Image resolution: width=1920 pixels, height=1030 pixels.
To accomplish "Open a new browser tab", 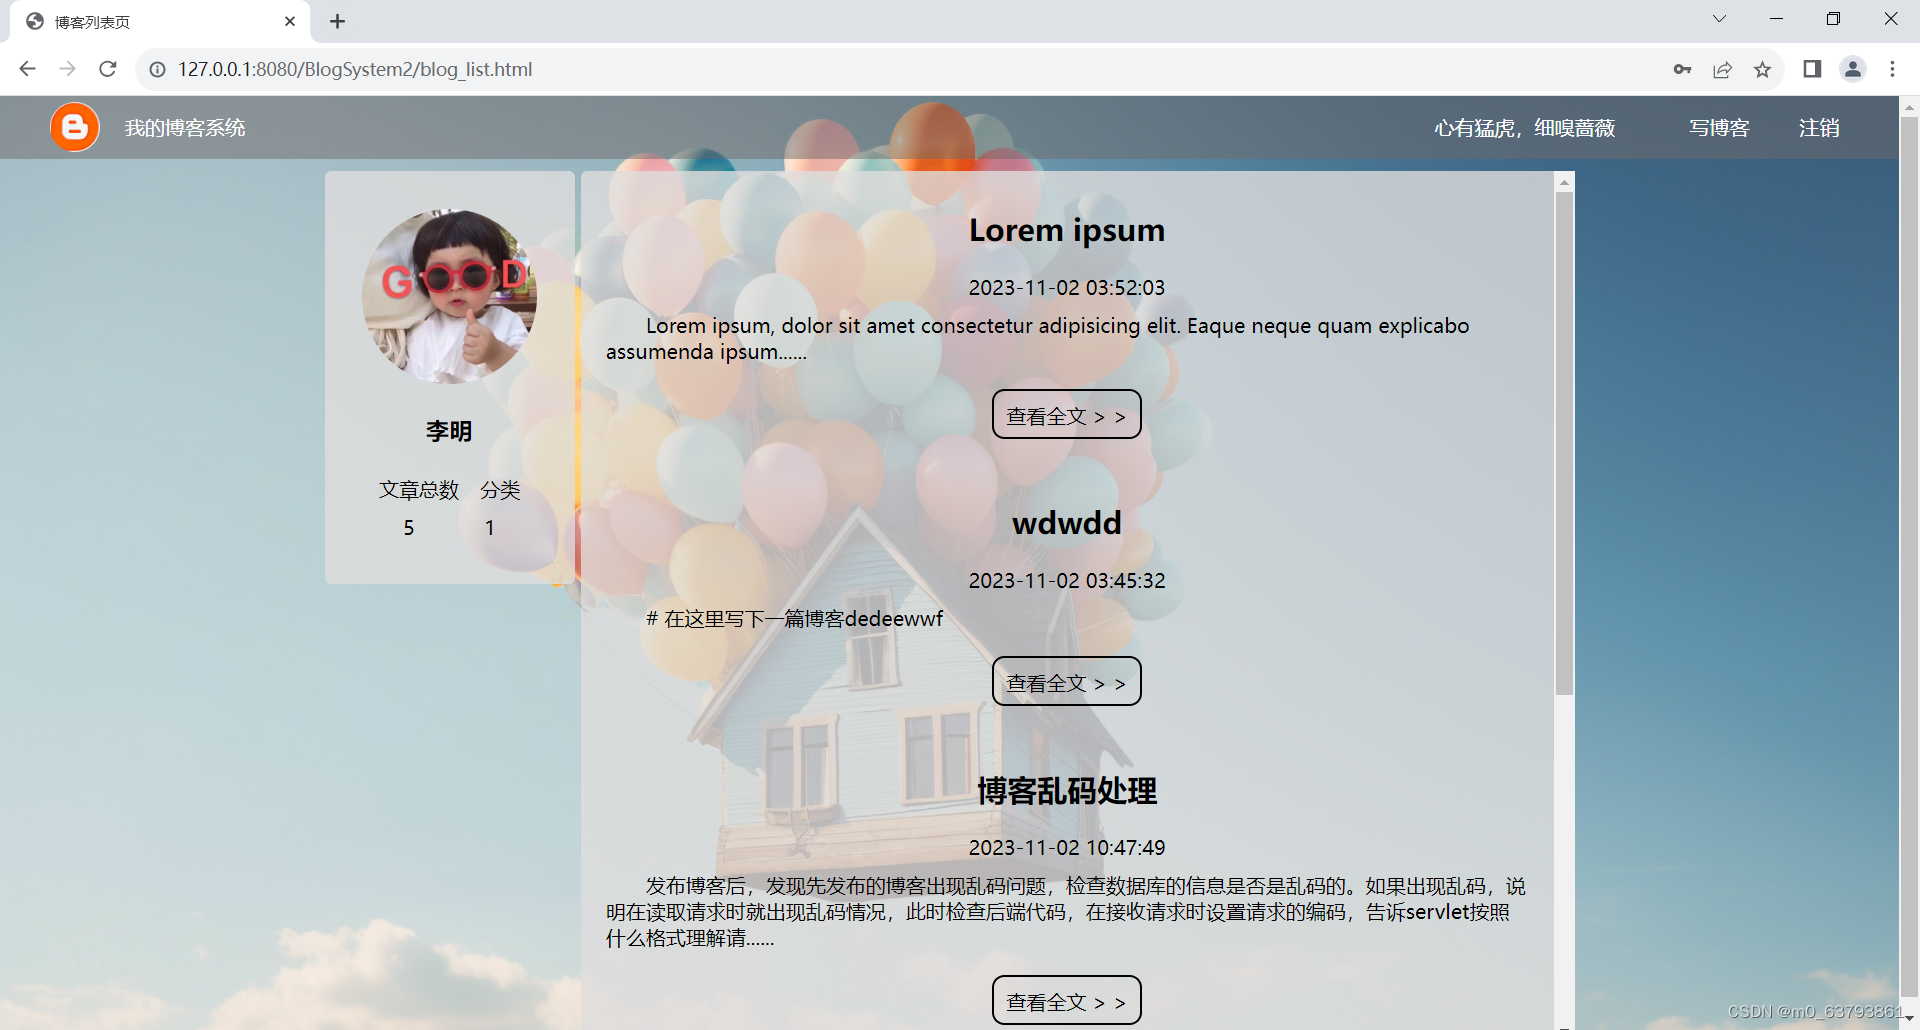I will point(337,21).
